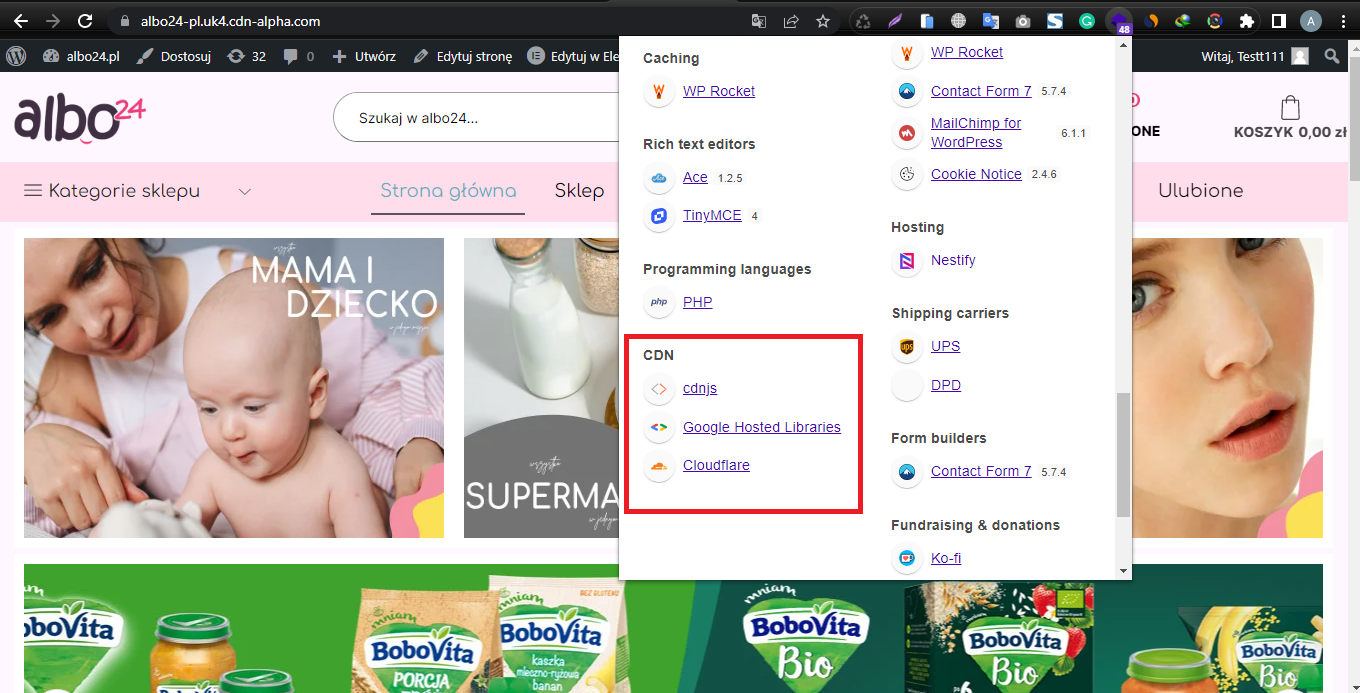Click the Wappalyzer popup scrollbar thumb
Screen dimensions: 1360x693
pos(1124,455)
